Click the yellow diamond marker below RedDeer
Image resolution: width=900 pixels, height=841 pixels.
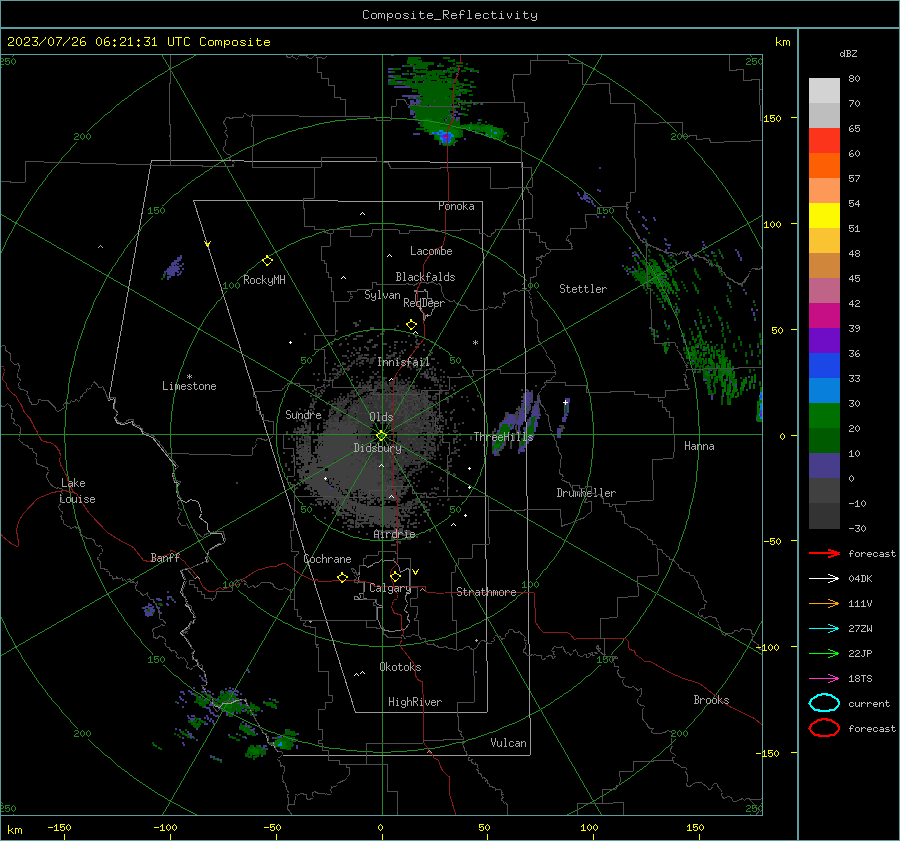[x=412, y=325]
